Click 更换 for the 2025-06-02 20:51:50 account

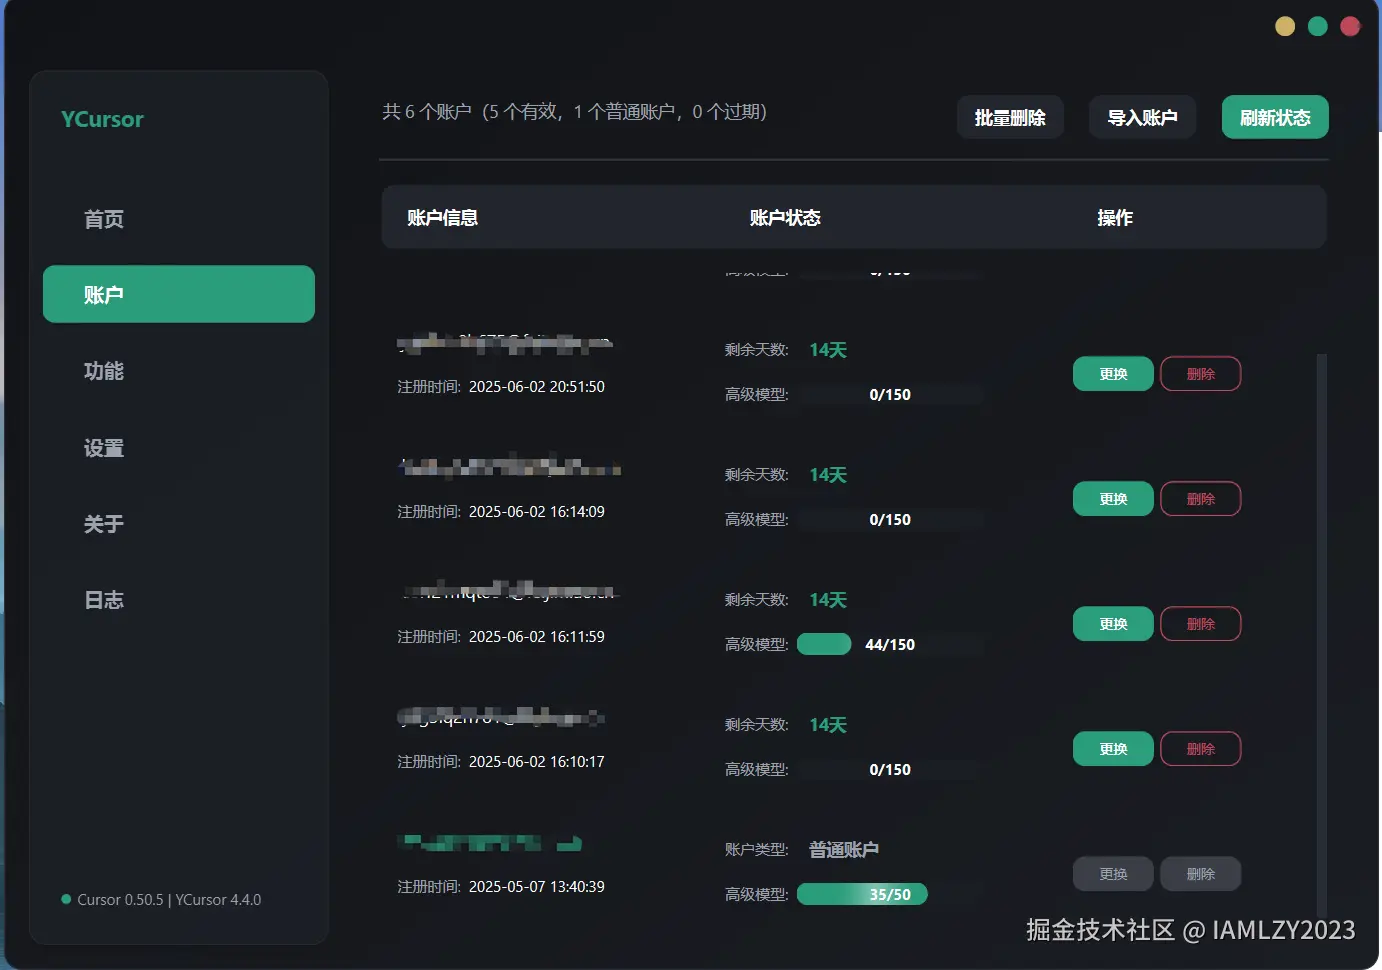coord(1112,373)
